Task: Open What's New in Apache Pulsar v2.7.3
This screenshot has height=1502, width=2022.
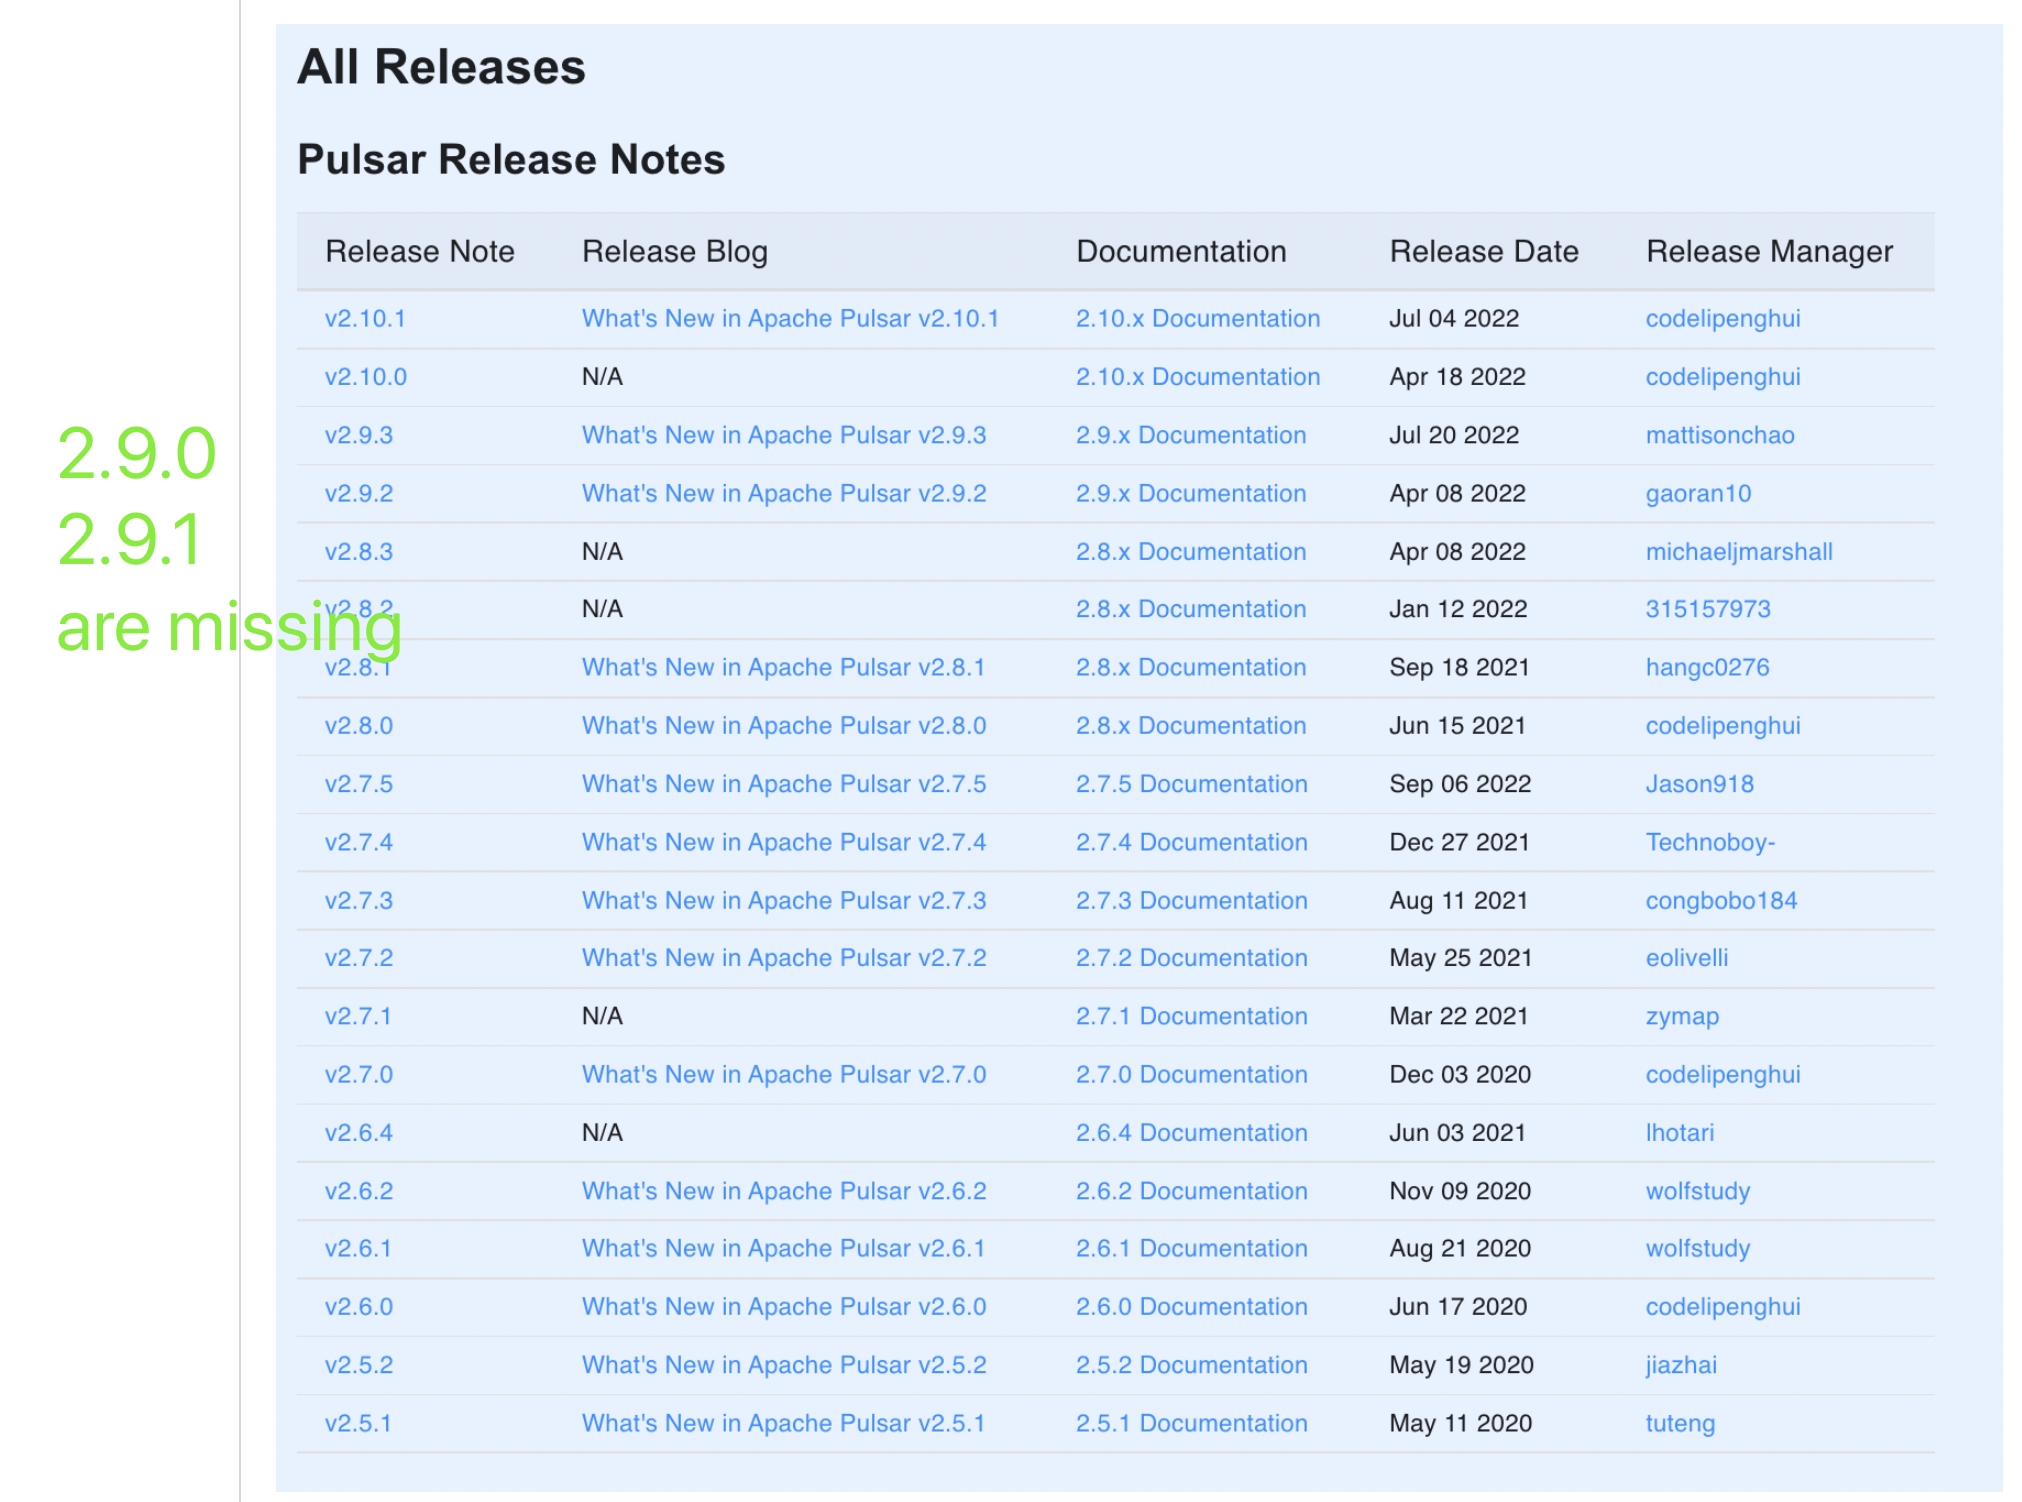Action: 783,901
